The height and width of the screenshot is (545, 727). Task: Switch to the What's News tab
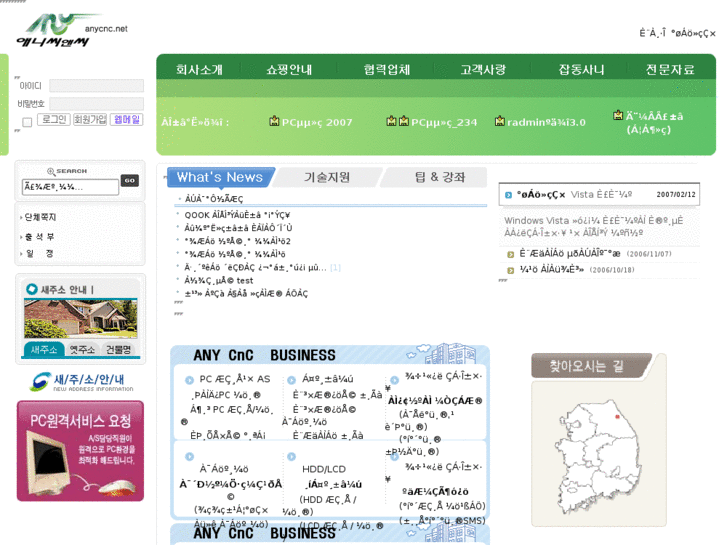(221, 177)
